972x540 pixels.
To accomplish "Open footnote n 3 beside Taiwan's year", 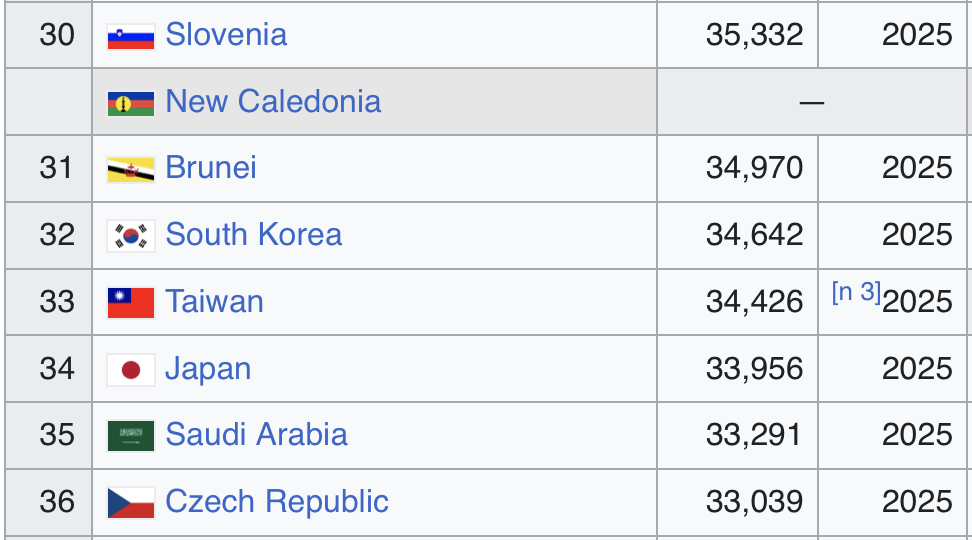I will [x=856, y=291].
